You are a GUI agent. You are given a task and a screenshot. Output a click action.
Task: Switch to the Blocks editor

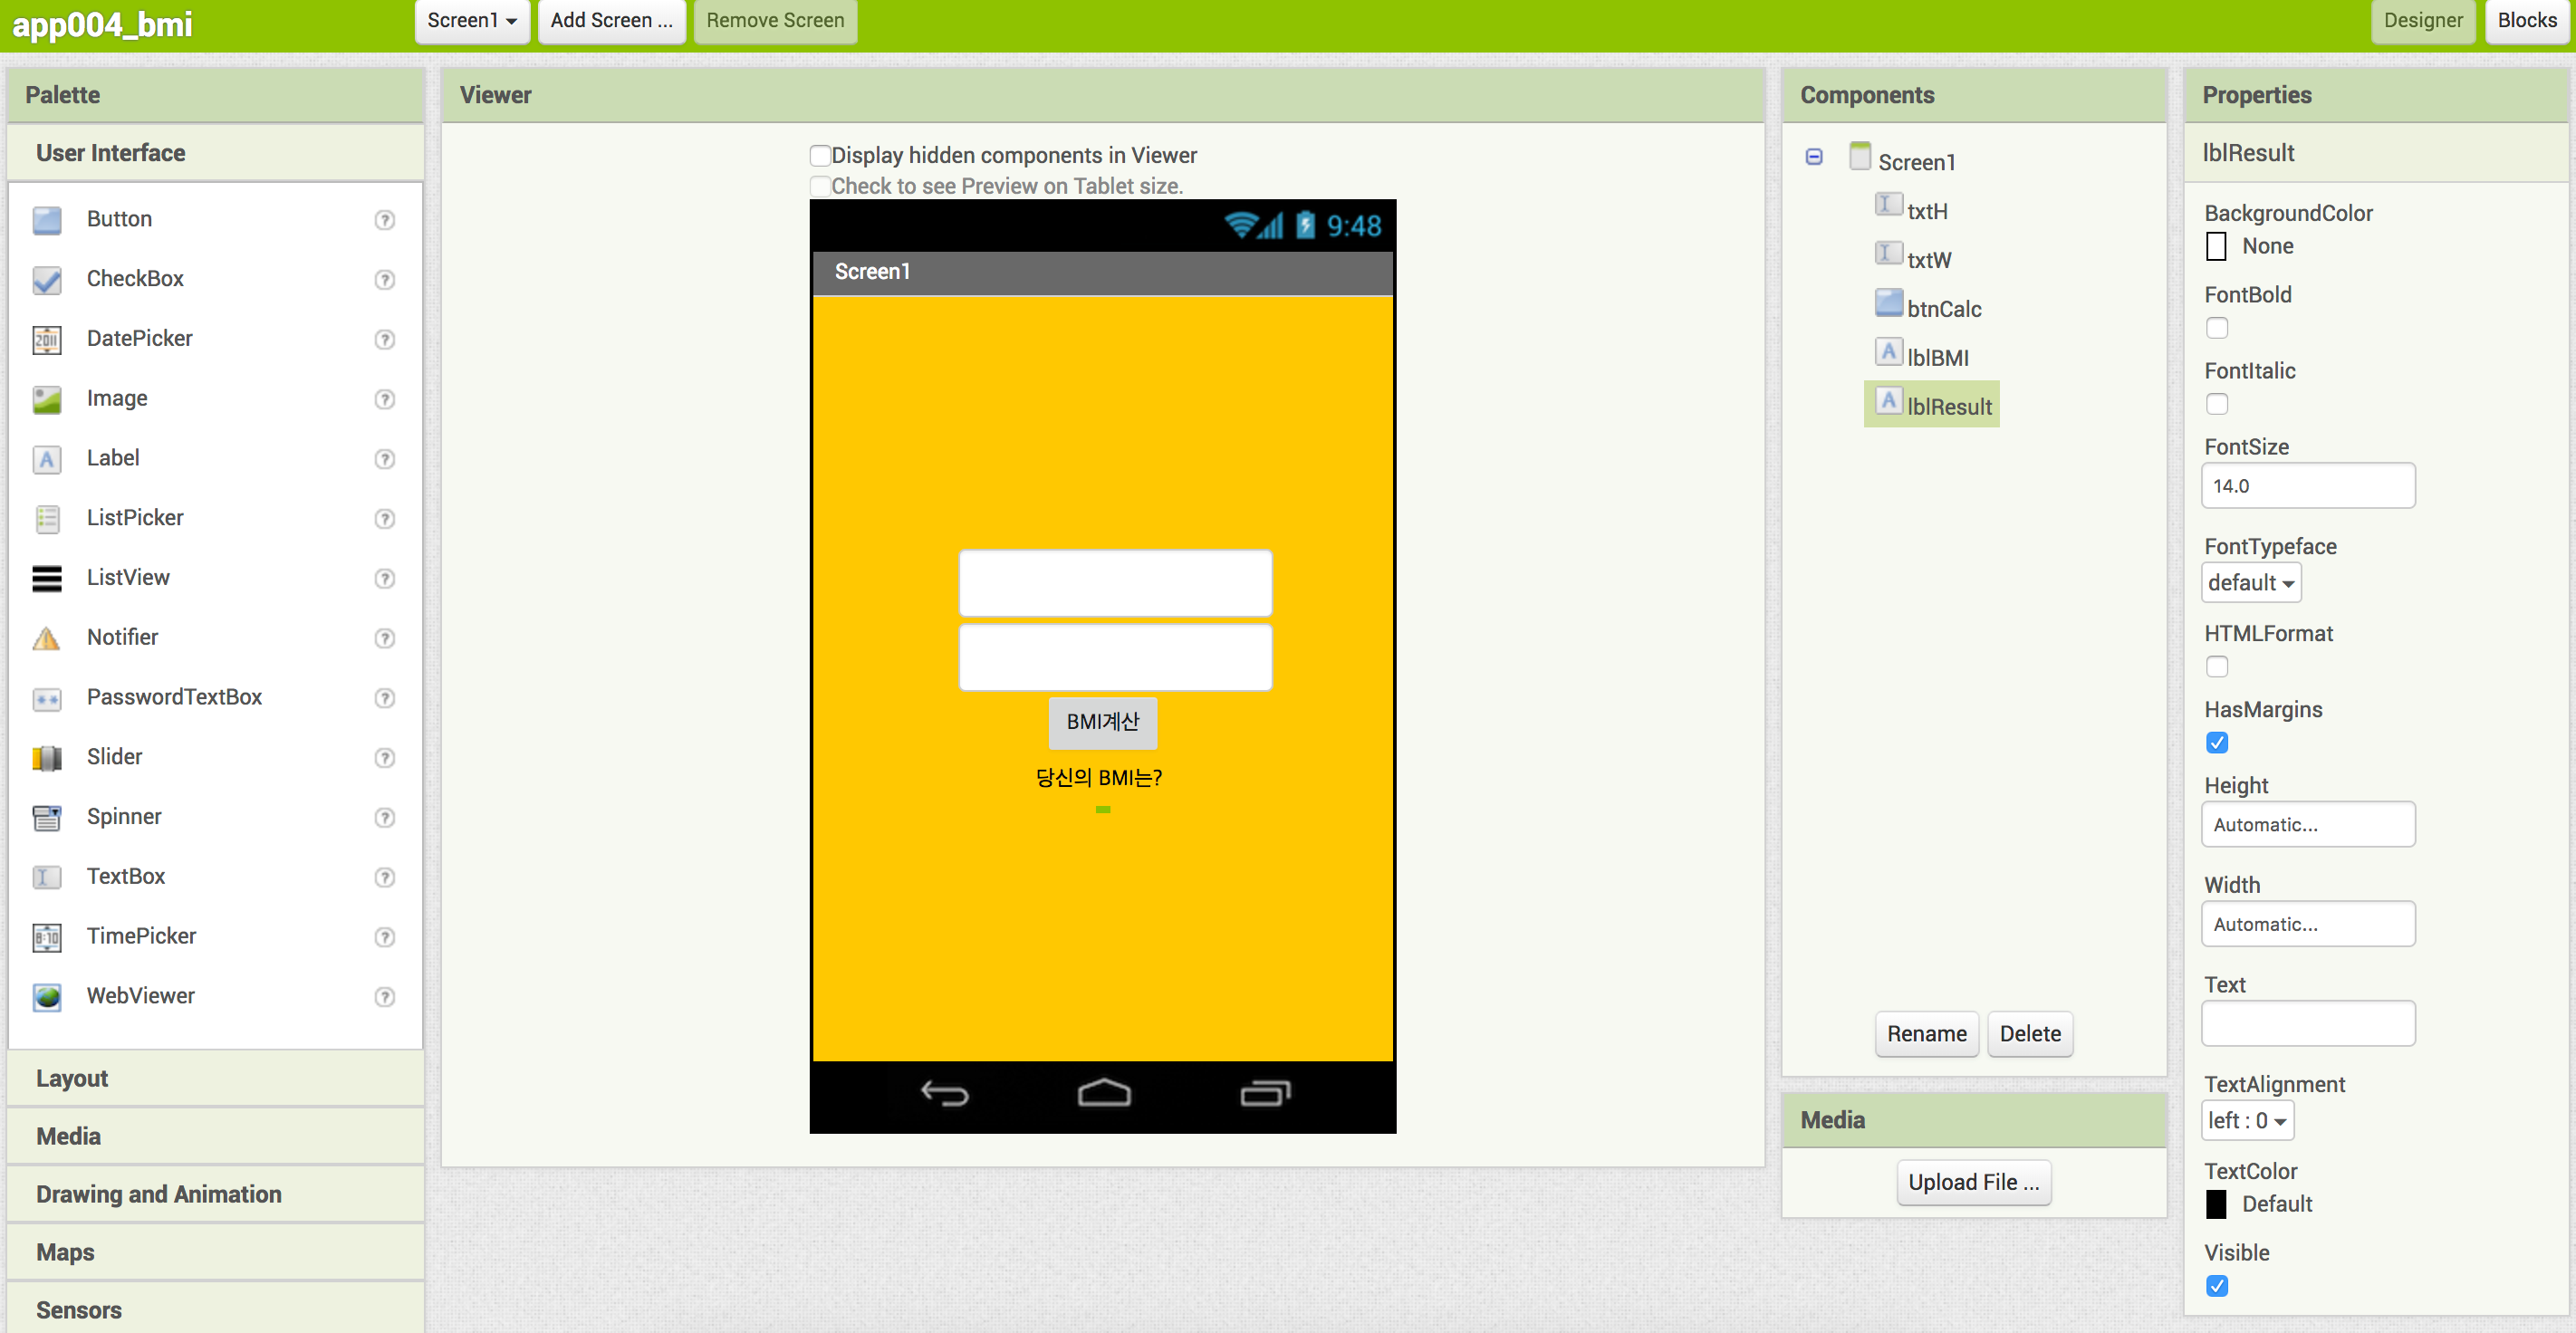[2526, 21]
